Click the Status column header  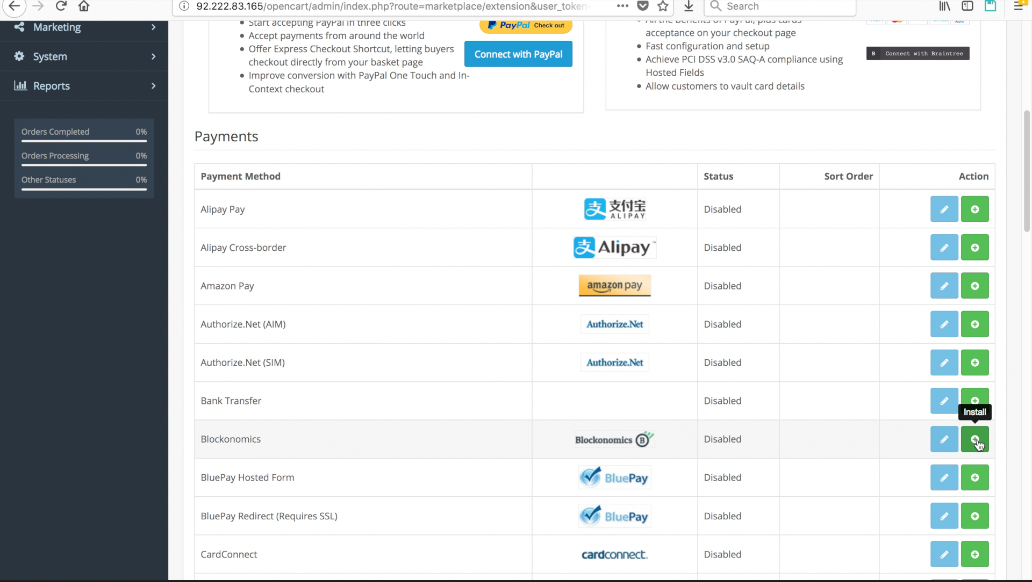pyautogui.click(x=718, y=176)
